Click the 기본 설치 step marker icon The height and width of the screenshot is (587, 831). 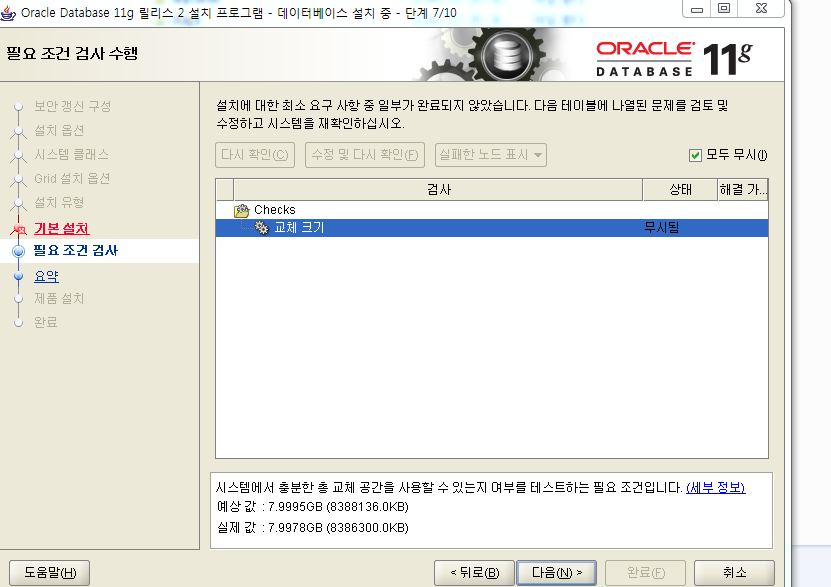(17, 228)
